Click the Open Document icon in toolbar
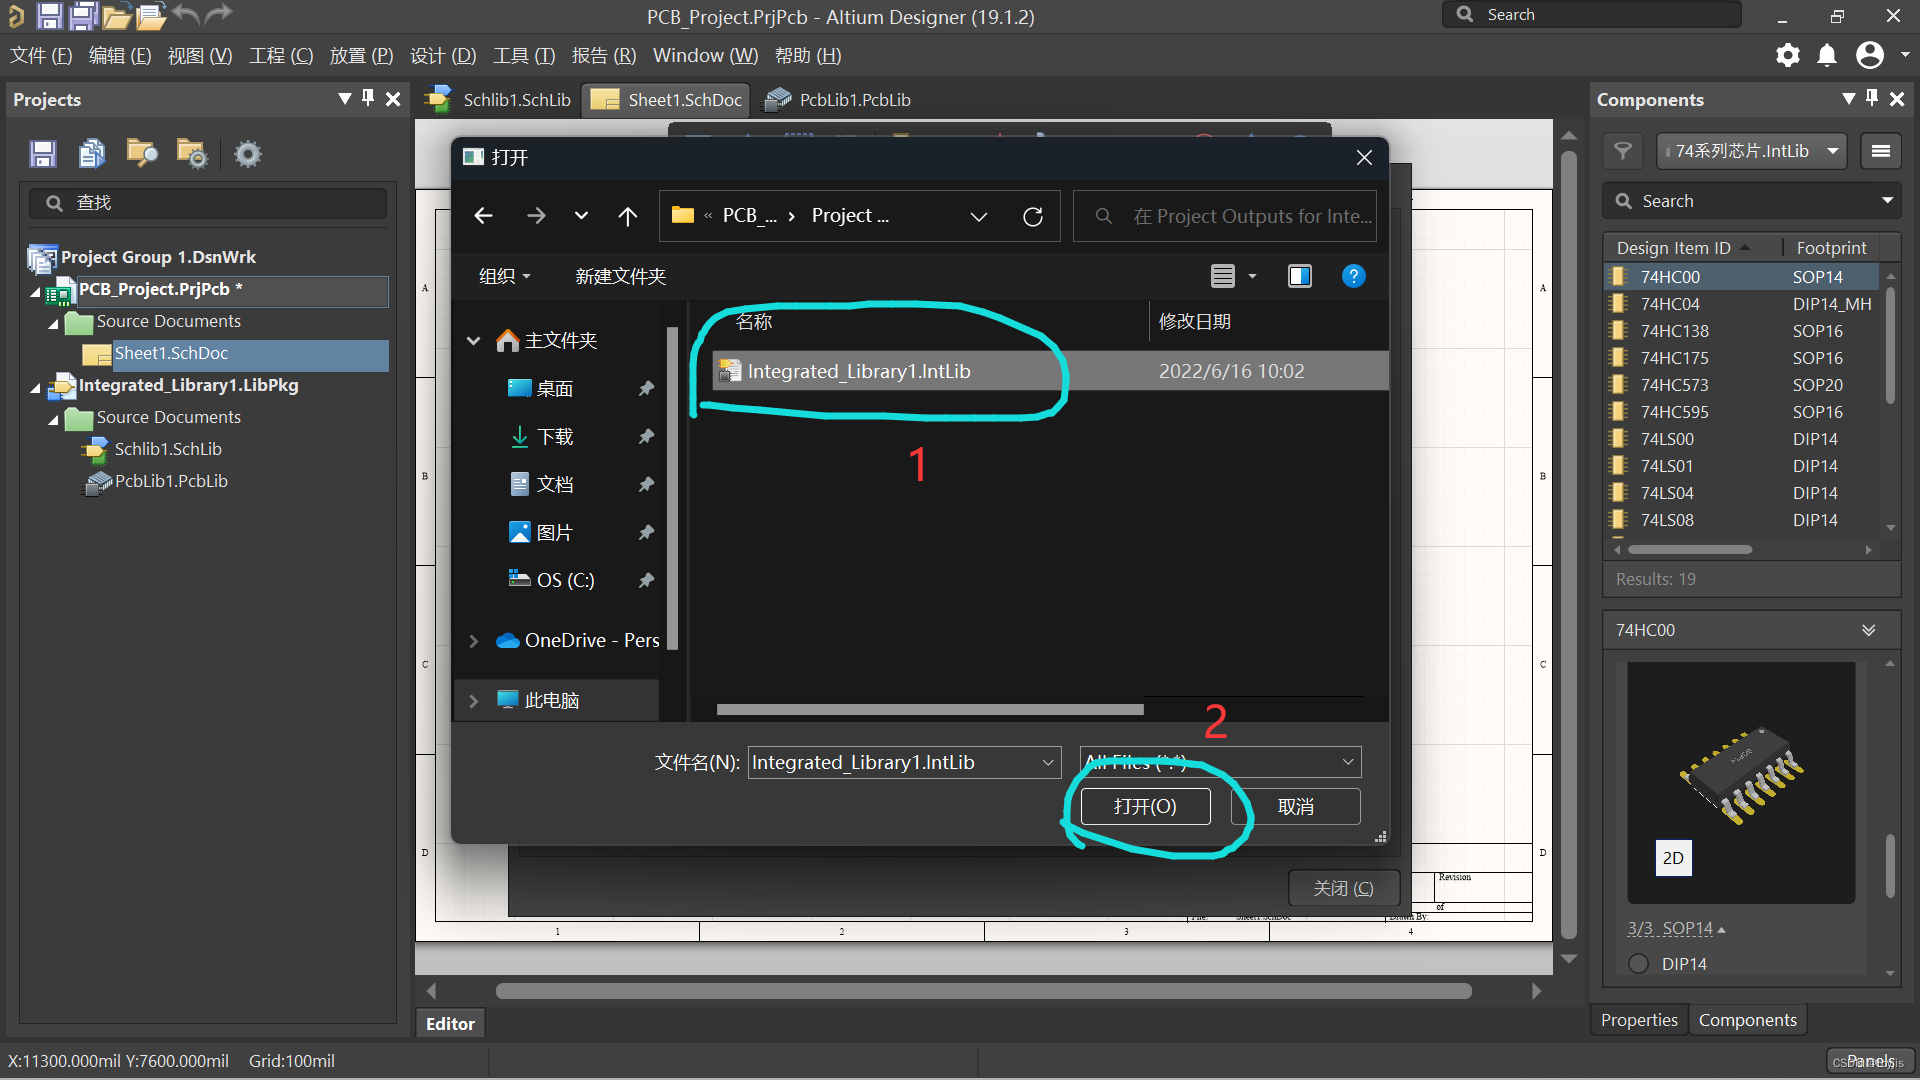The width and height of the screenshot is (1920, 1080). click(149, 16)
